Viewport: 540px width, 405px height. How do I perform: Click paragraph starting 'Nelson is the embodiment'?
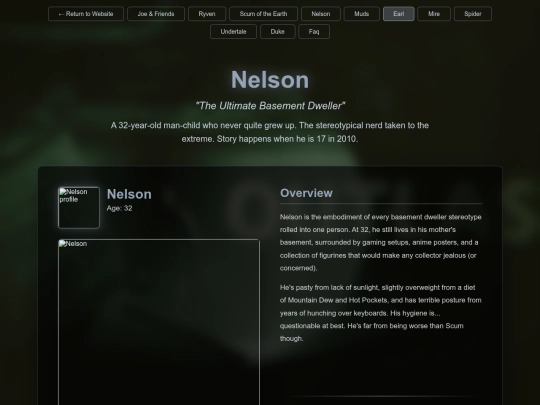[x=381, y=242]
